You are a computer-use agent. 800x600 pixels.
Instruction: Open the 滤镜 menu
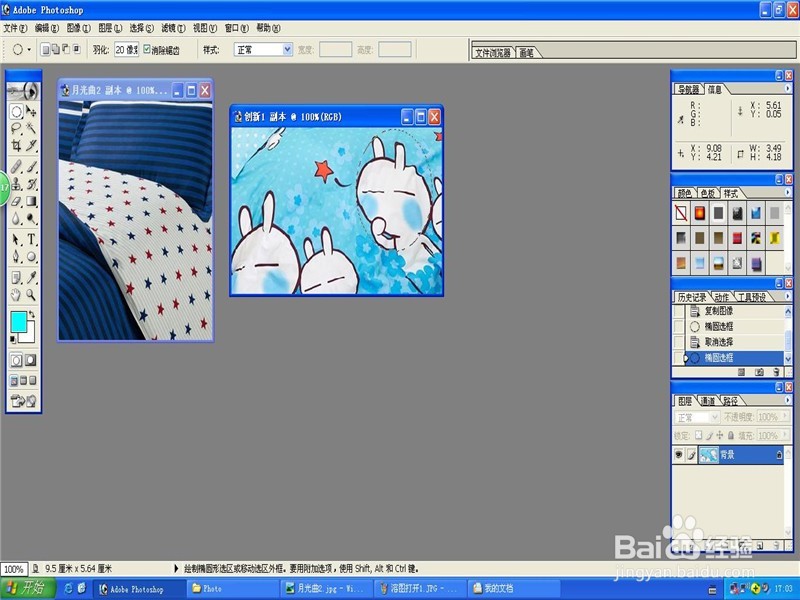tap(173, 28)
